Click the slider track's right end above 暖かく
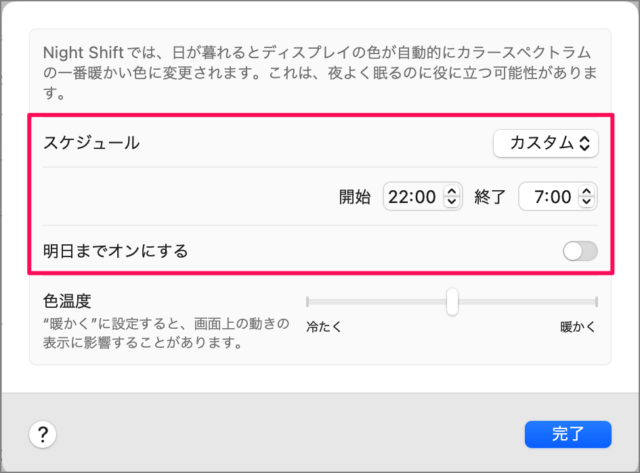 595,301
